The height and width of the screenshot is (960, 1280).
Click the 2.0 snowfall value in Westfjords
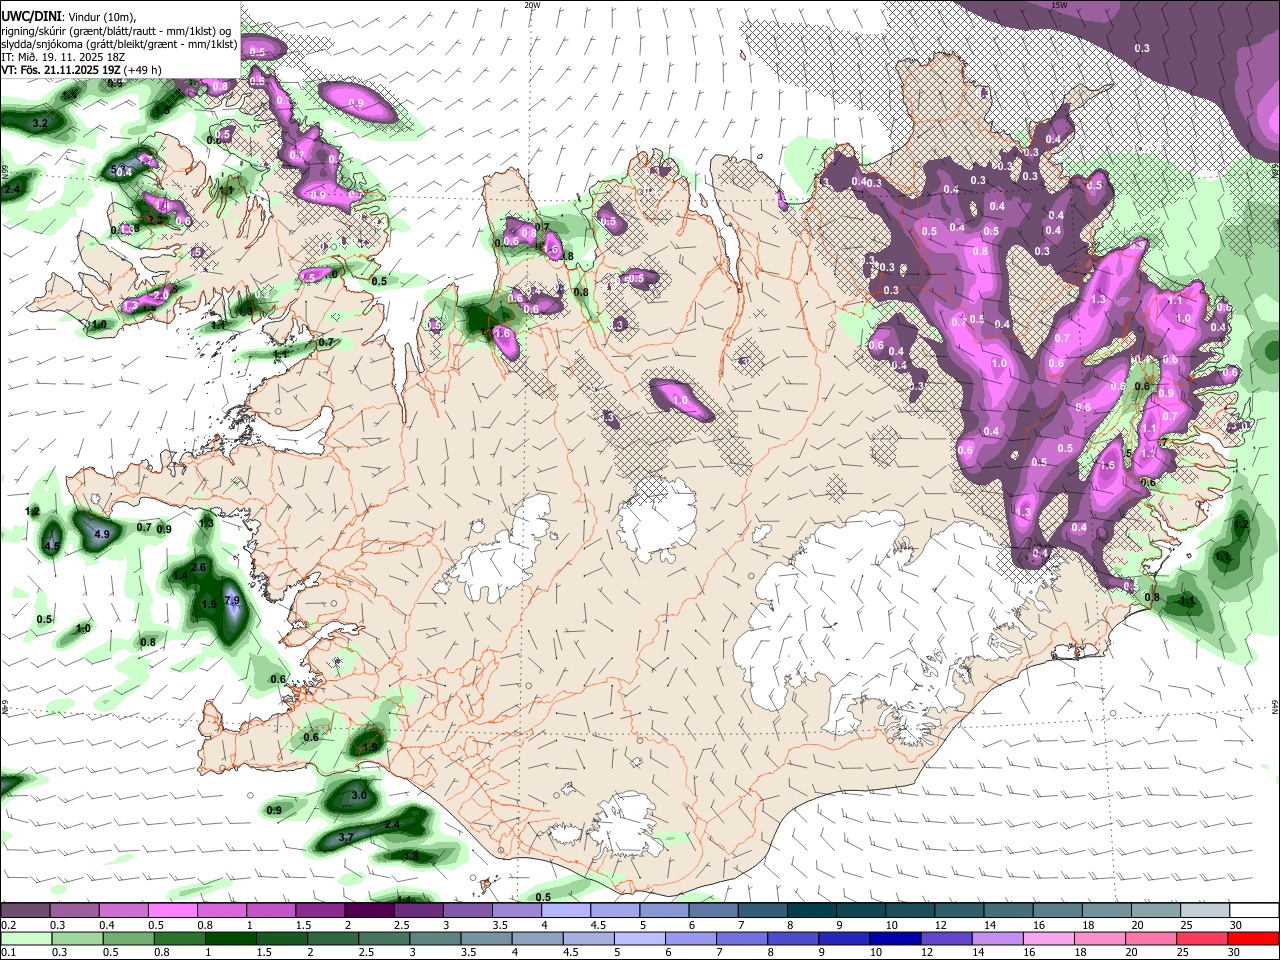(161, 296)
